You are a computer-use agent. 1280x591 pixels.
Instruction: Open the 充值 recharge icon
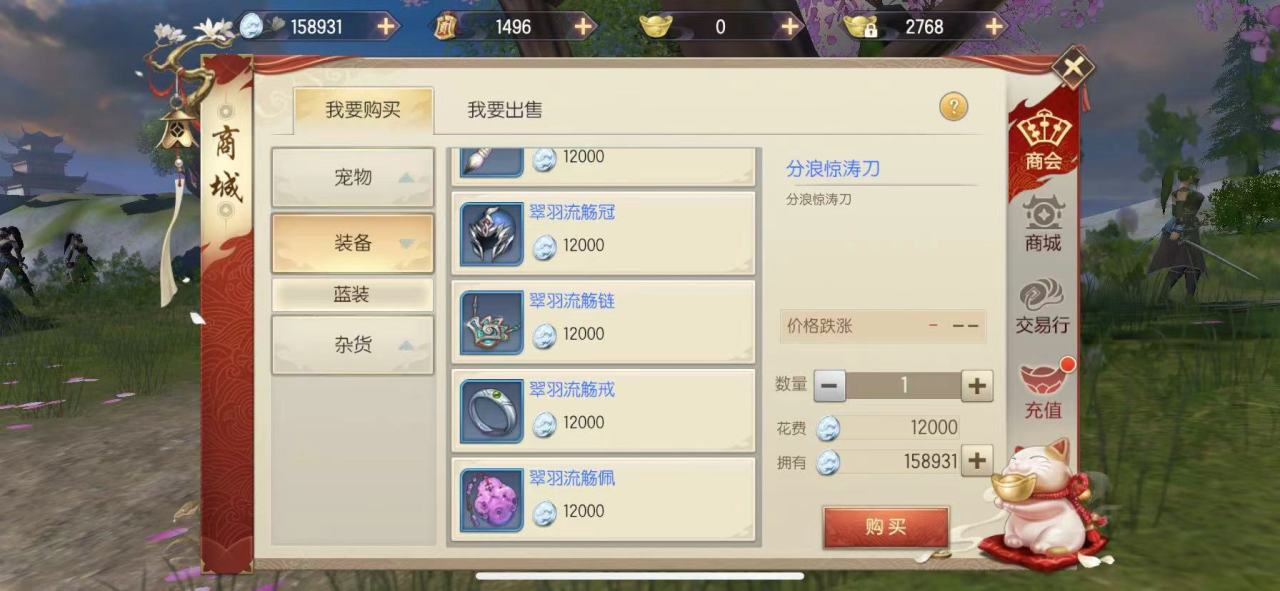tap(1043, 389)
